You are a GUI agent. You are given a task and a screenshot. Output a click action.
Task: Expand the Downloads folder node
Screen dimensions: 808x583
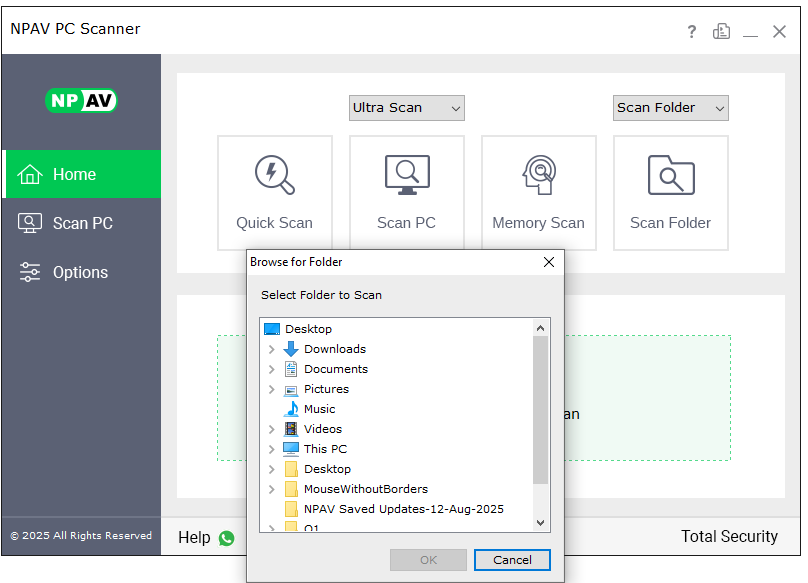pyautogui.click(x=271, y=349)
